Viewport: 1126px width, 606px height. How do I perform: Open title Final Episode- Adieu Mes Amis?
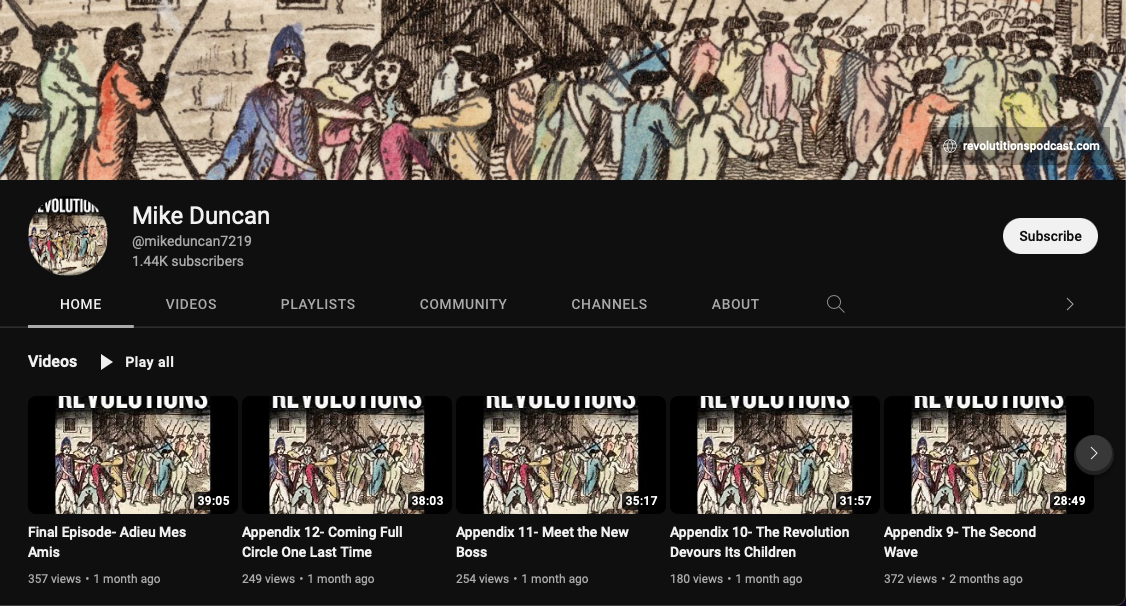tap(107, 542)
